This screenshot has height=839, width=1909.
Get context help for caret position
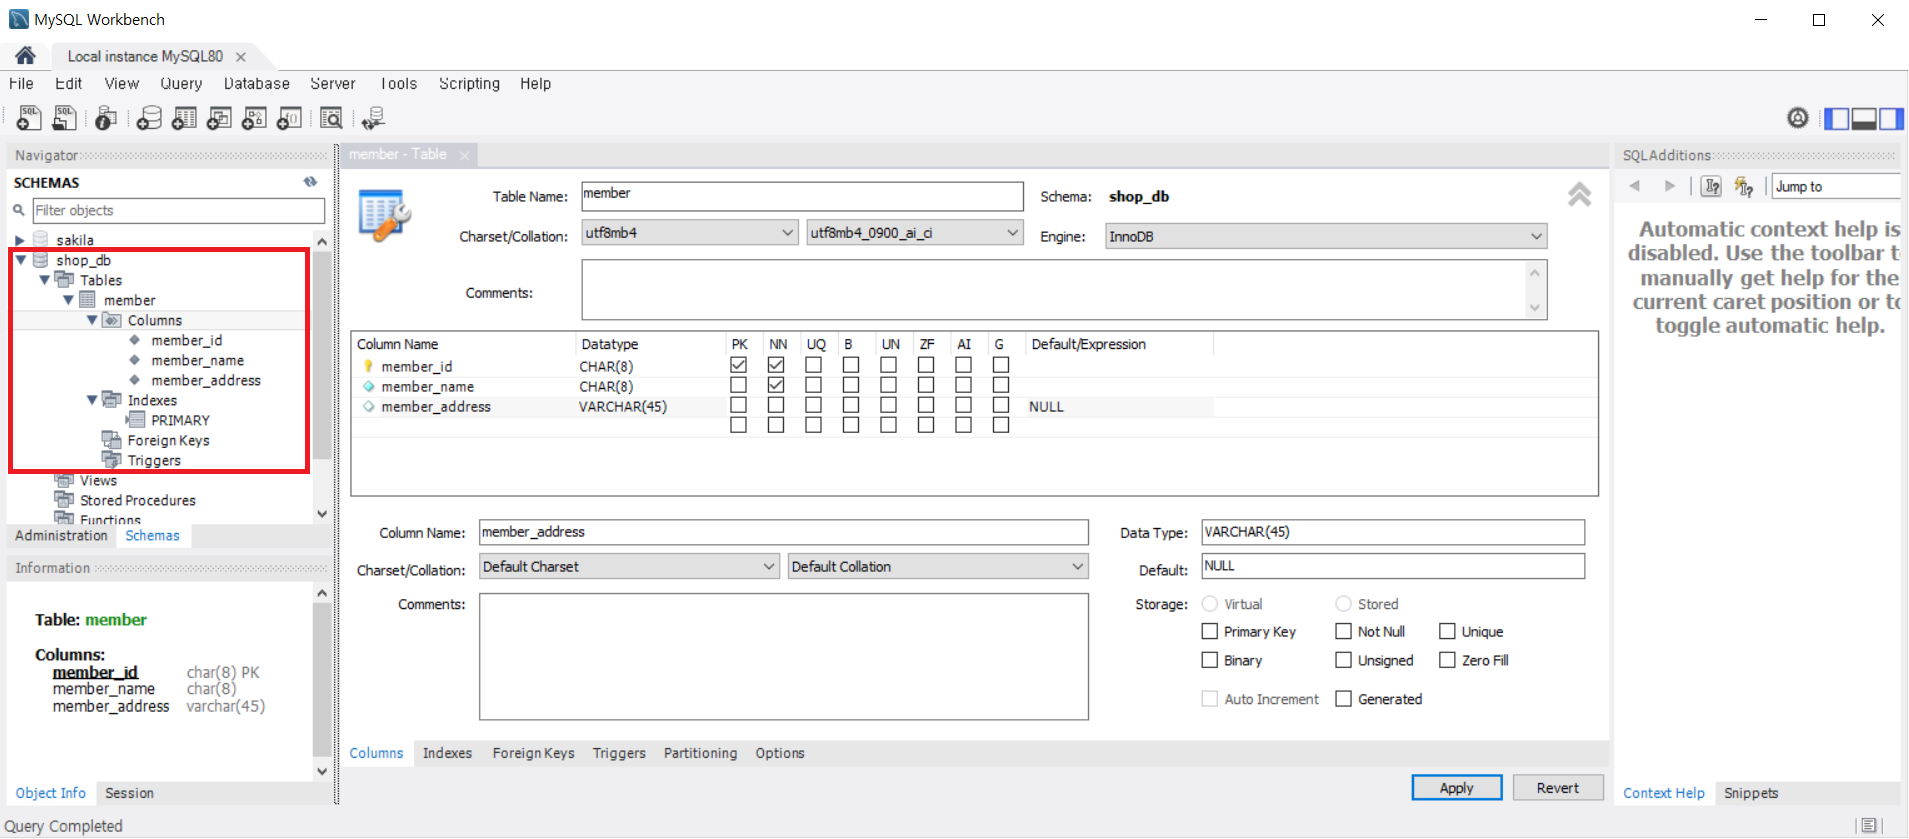tap(1711, 186)
